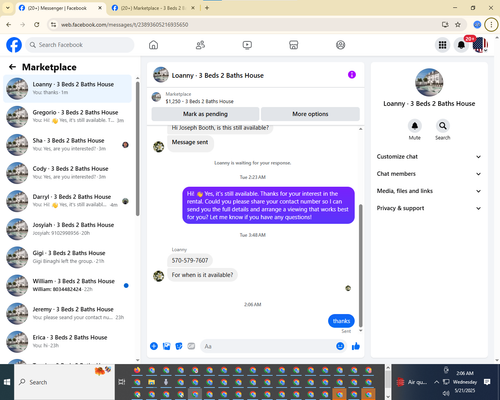500x400 pixels.
Task: Expand Chat members section
Action: [x=429, y=174]
